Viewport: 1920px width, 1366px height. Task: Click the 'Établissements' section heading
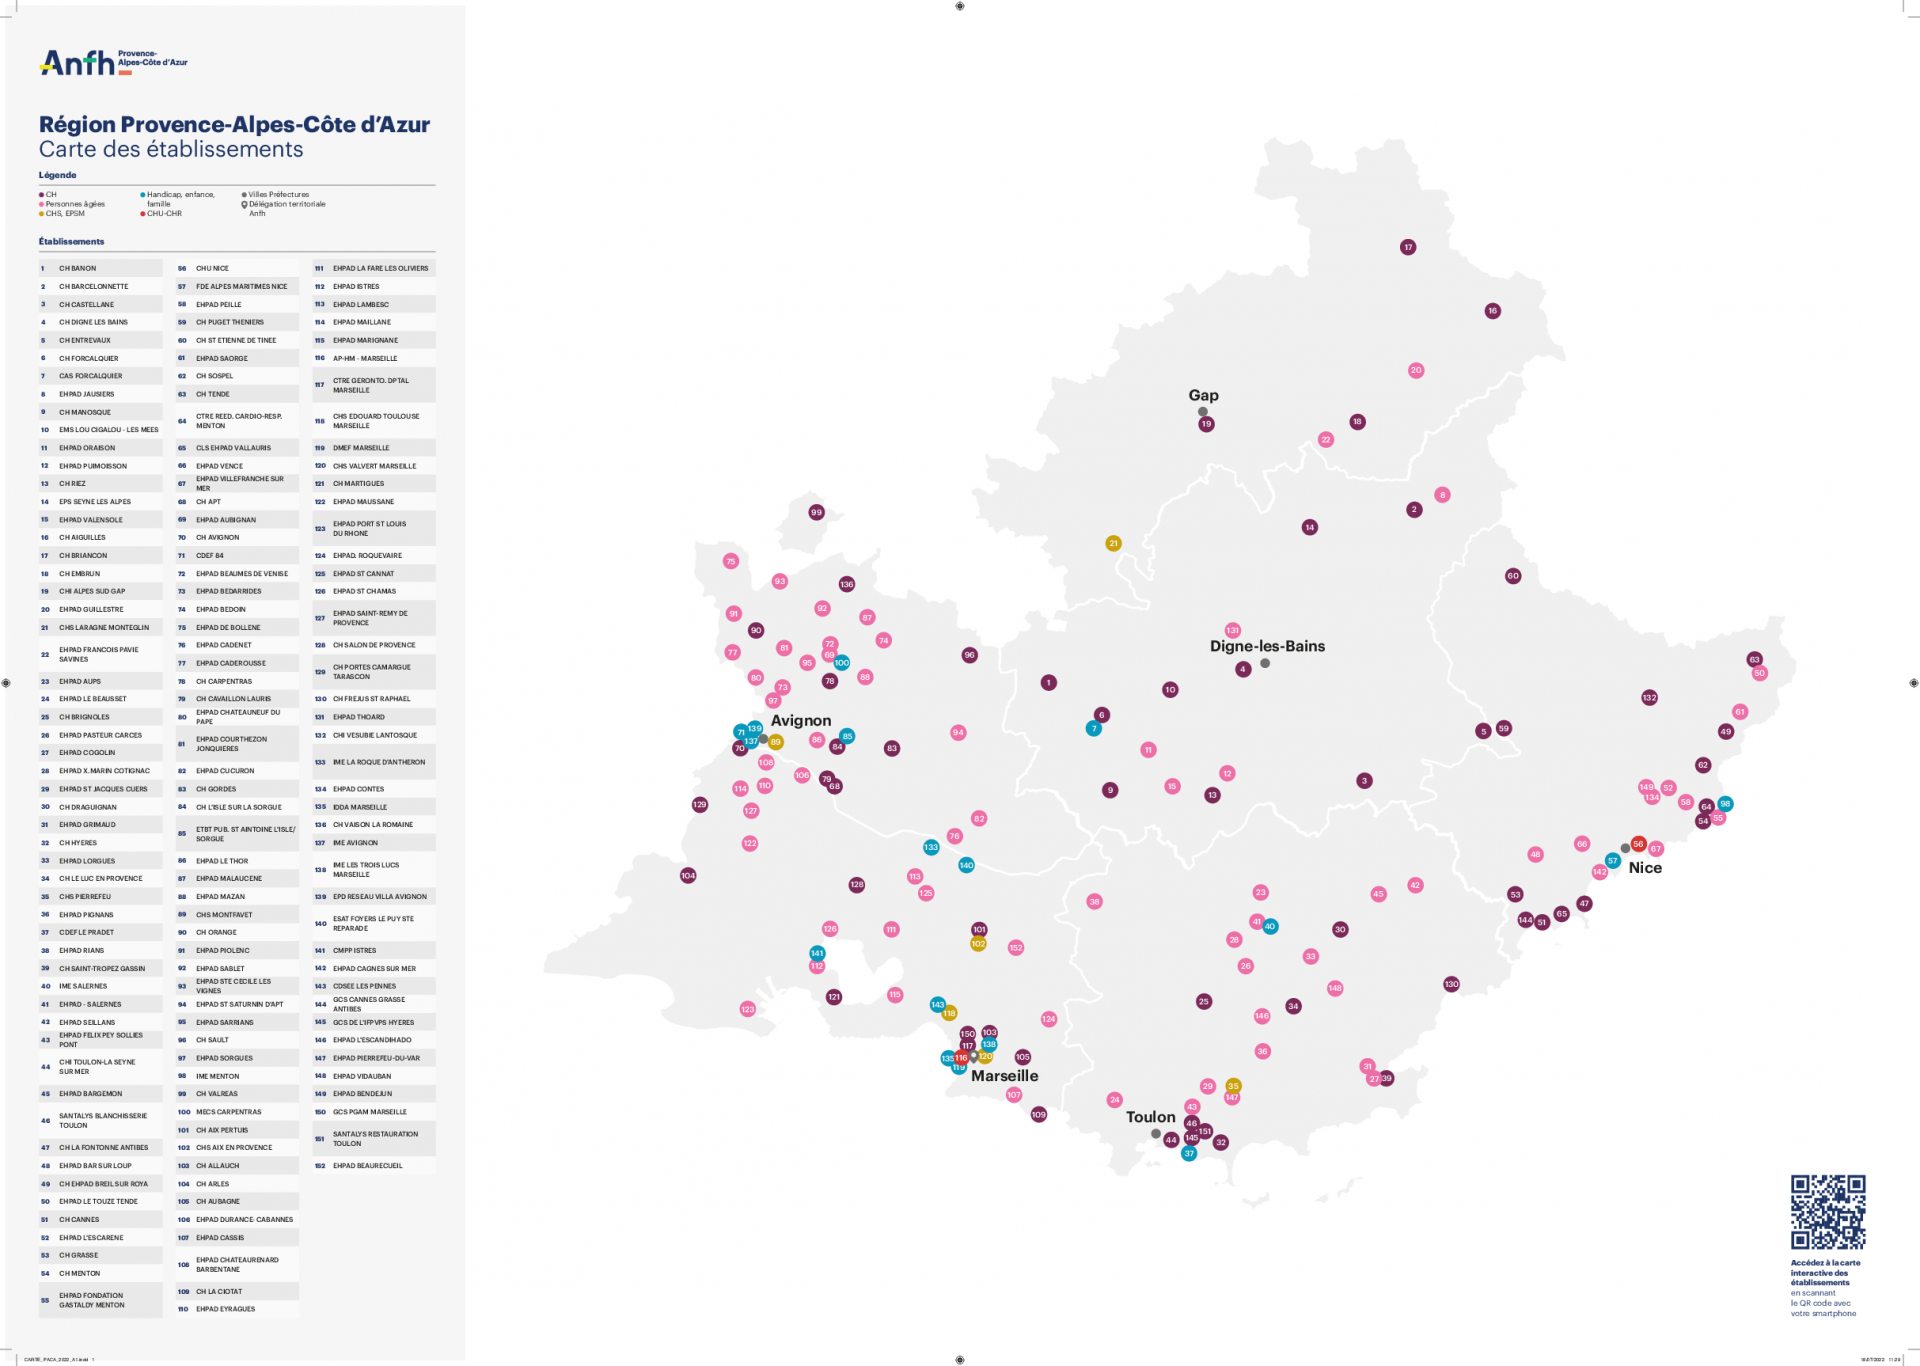pos(71,242)
